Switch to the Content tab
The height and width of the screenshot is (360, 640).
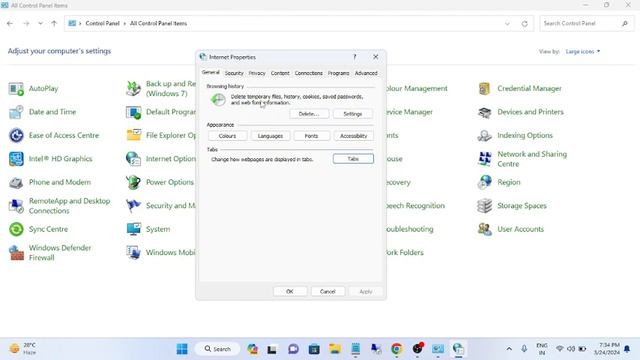280,73
